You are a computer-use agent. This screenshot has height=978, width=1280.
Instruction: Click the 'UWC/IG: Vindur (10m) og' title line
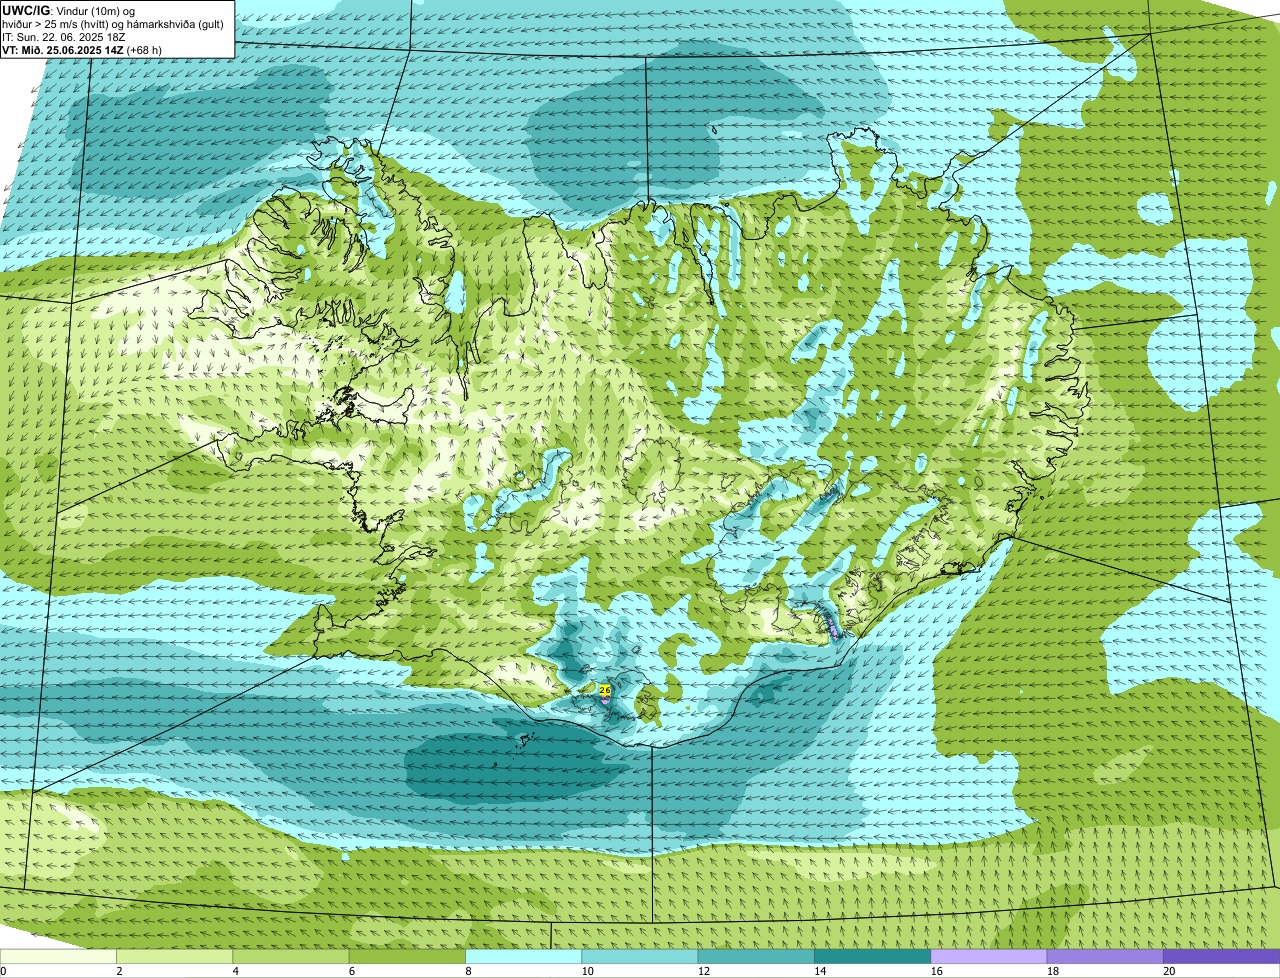point(69,10)
